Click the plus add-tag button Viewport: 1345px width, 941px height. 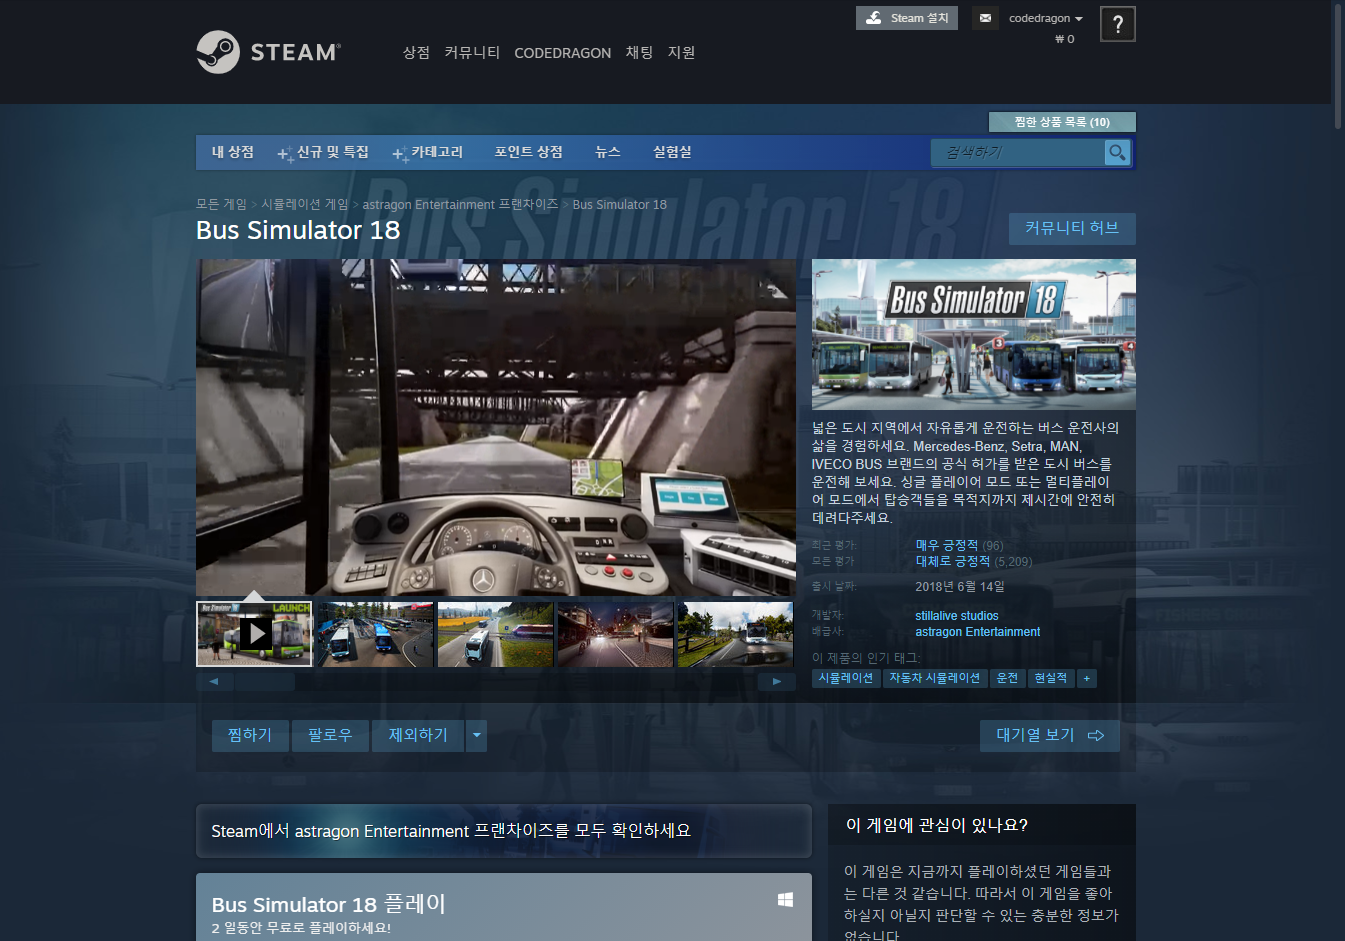1086,678
